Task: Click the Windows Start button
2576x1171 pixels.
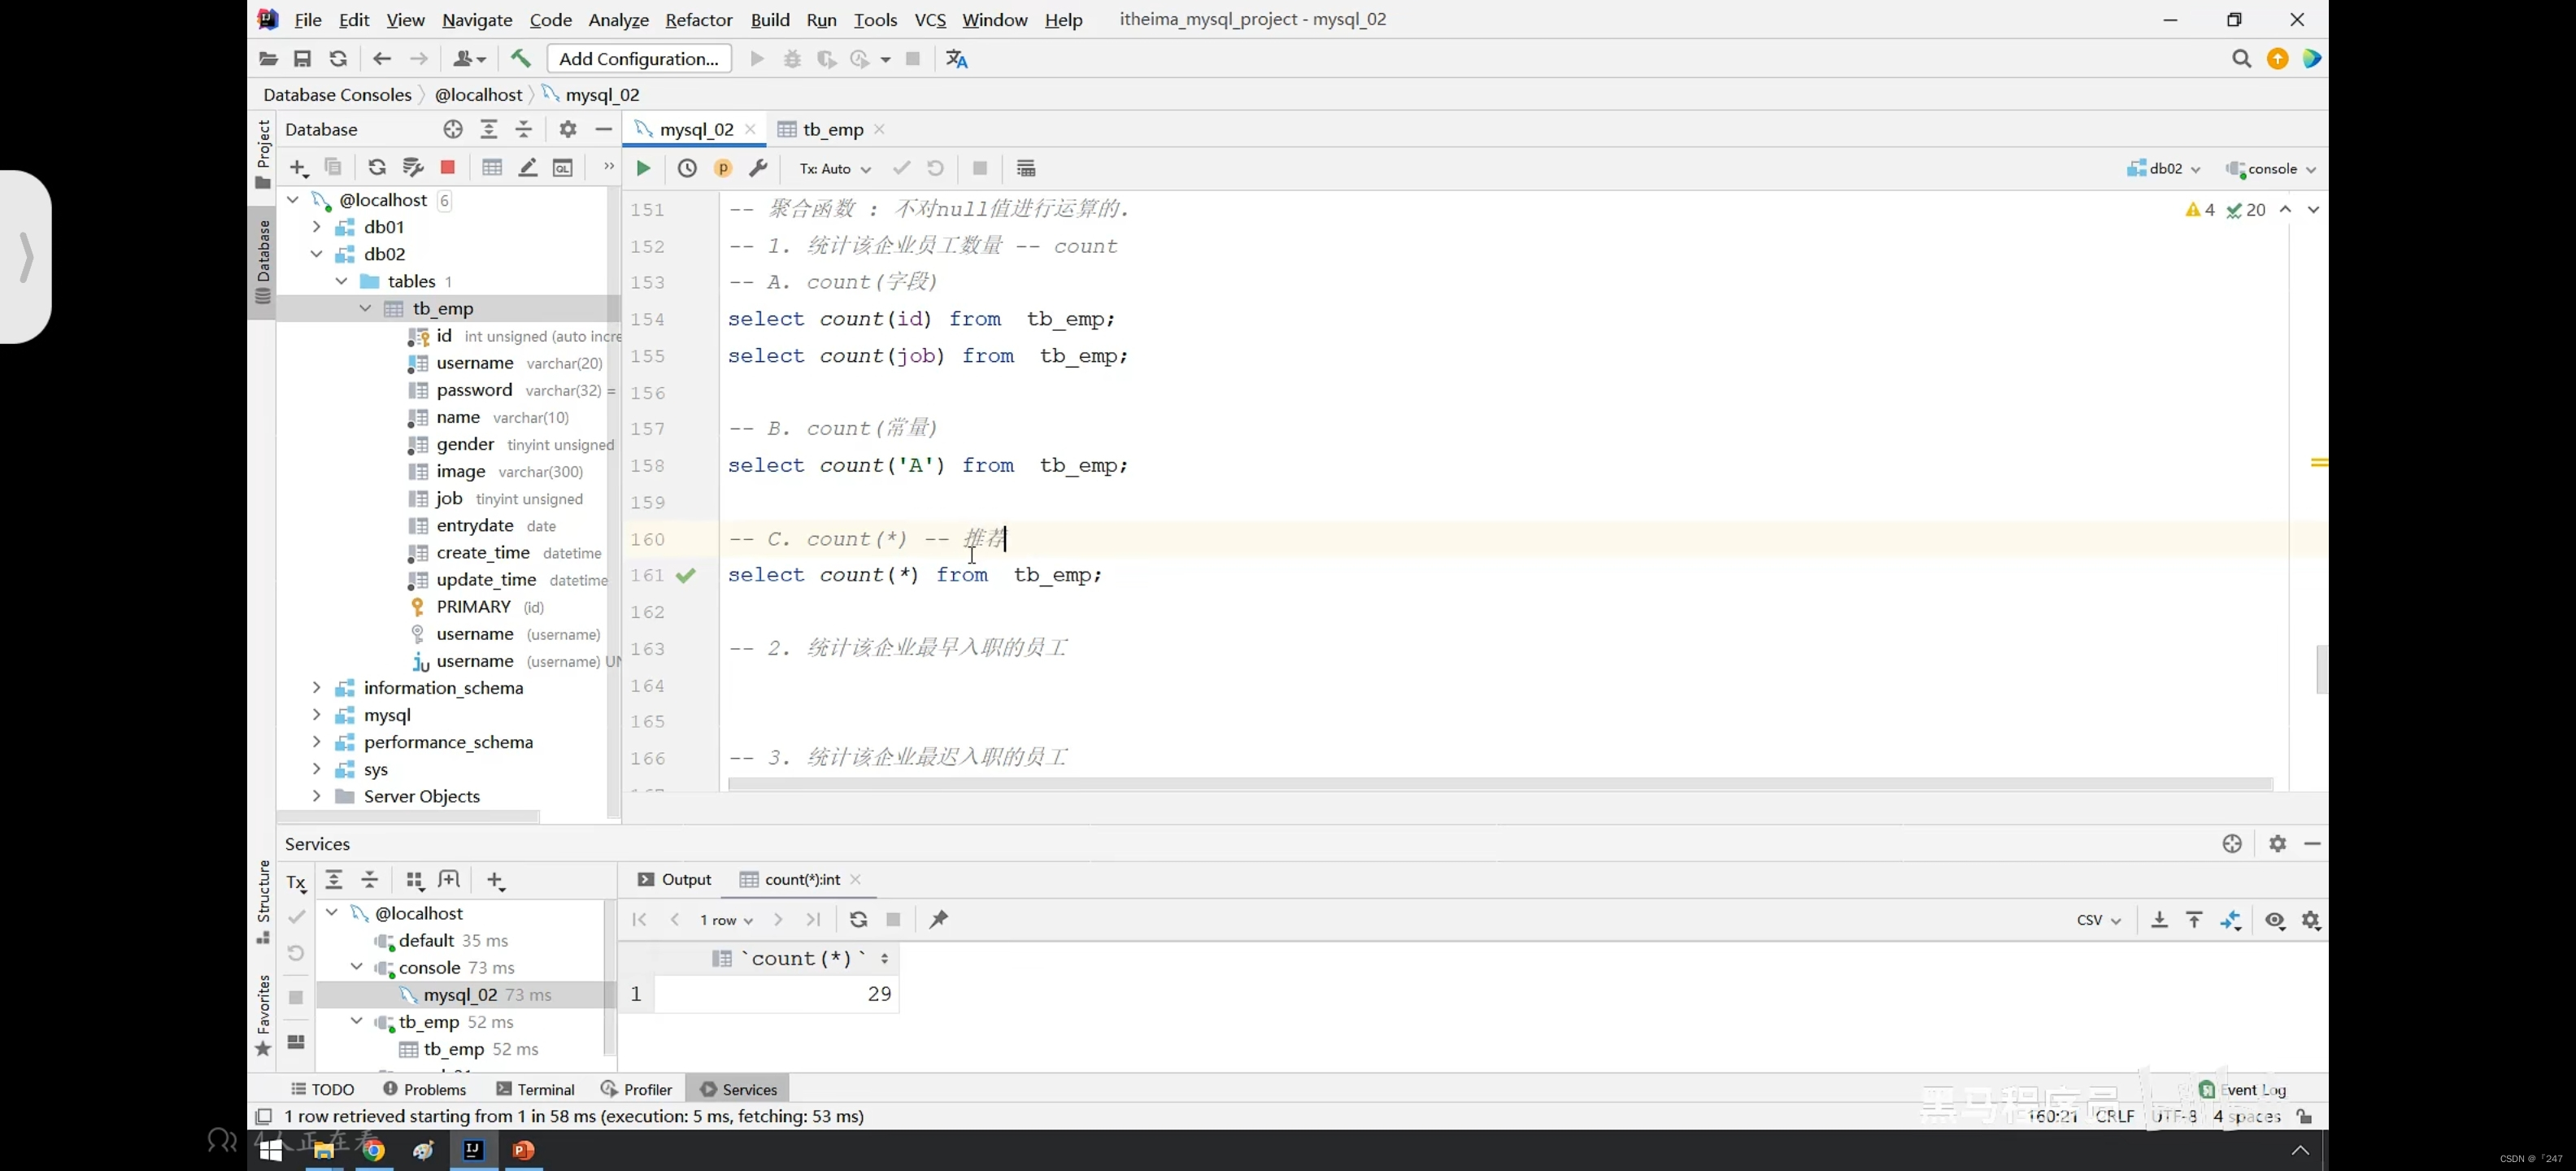Action: (270, 1150)
